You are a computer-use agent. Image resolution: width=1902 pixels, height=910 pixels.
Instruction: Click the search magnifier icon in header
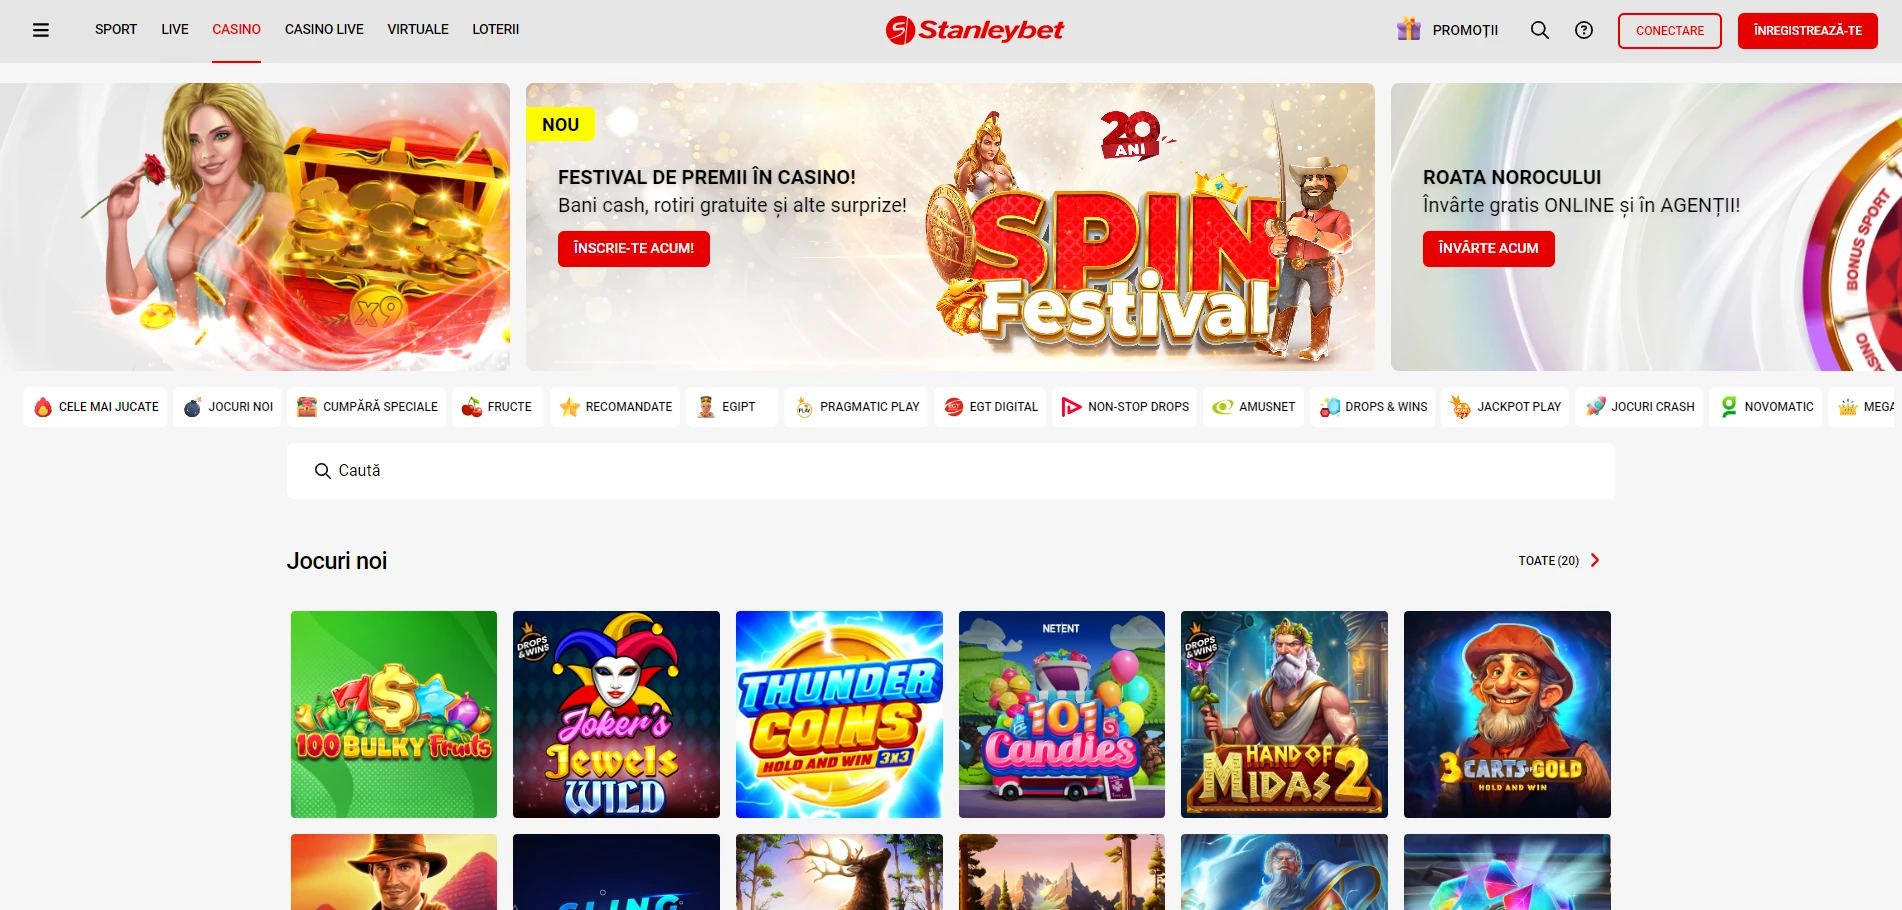click(1540, 30)
